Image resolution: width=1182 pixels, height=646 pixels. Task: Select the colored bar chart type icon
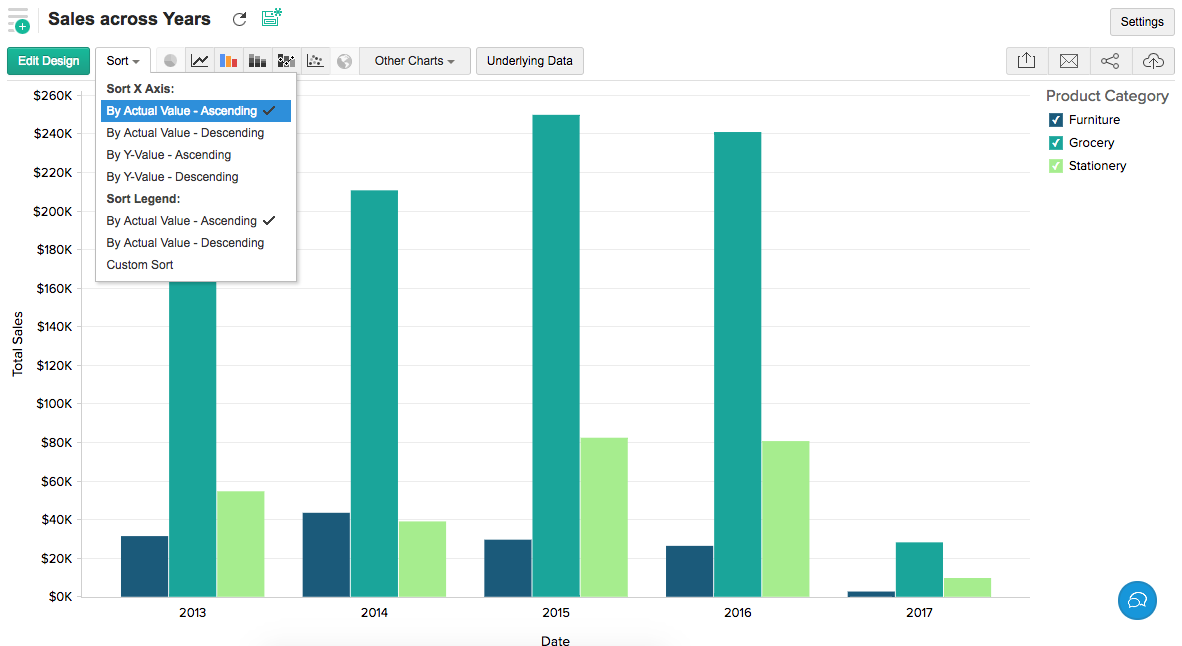pyautogui.click(x=229, y=60)
